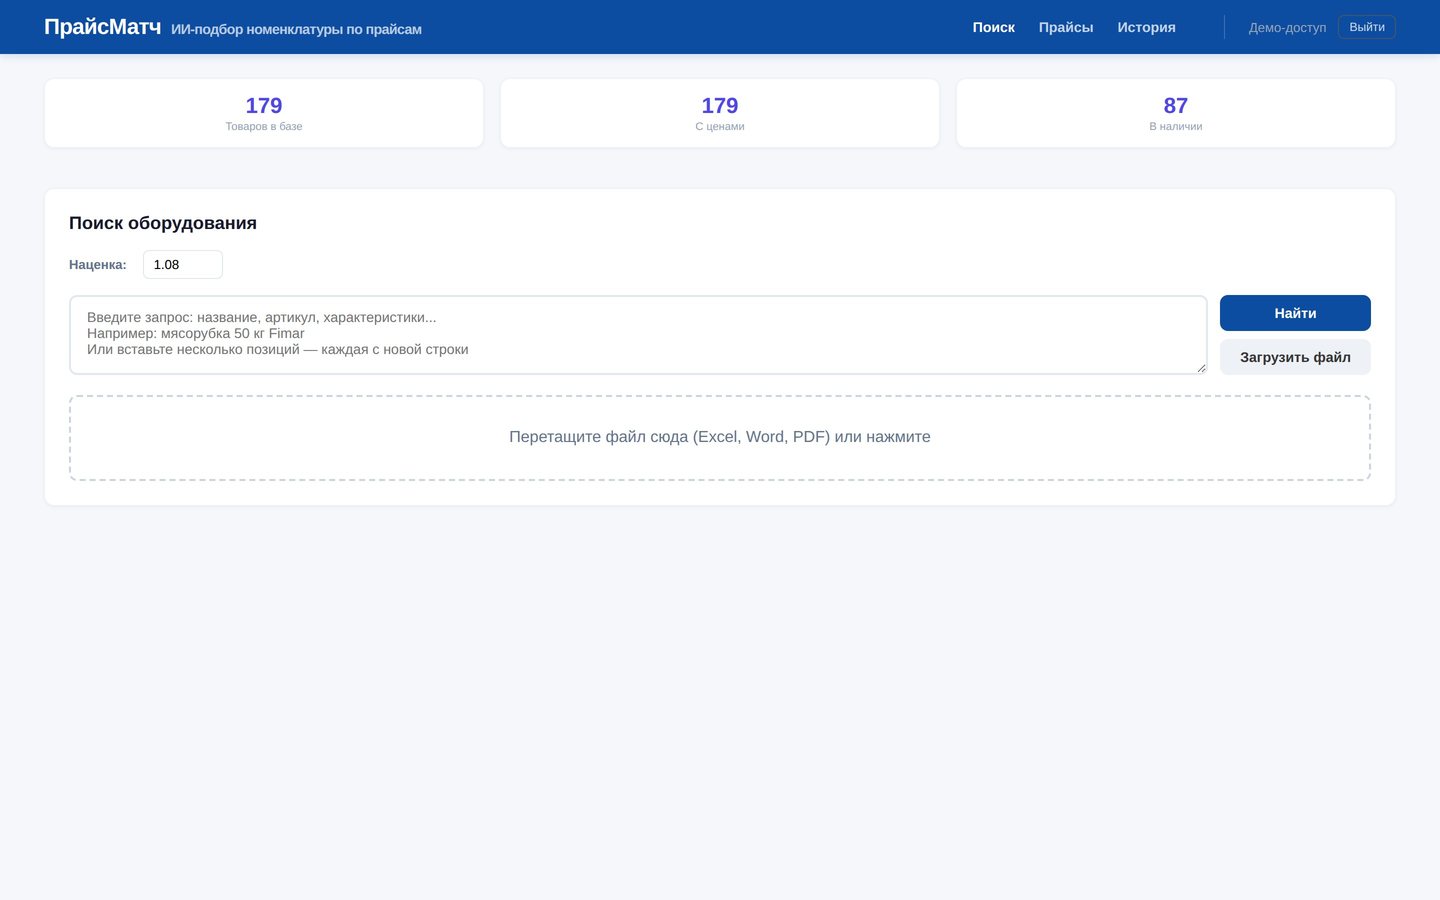Open the Прайсы navigation item
This screenshot has width=1440, height=900.
click(x=1066, y=27)
